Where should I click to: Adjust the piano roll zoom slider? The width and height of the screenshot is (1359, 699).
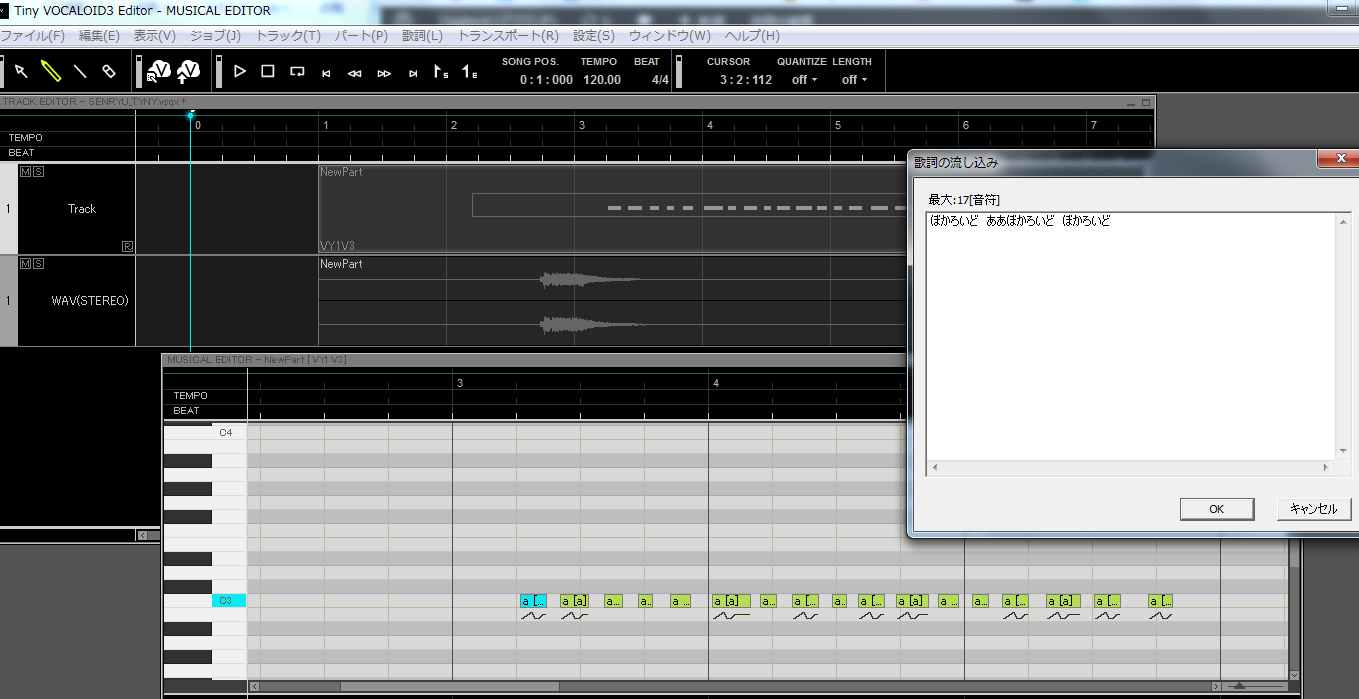(x=1239, y=686)
